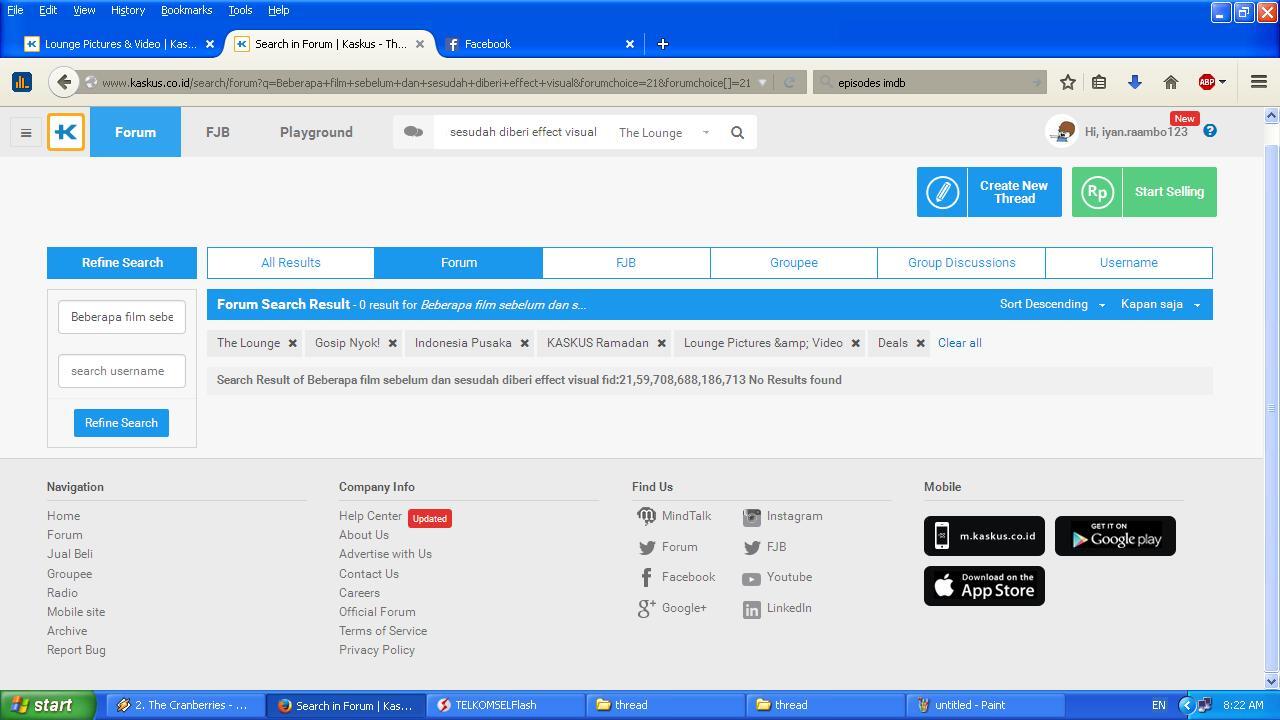The image size is (1280, 720).
Task: Click the Windows start button
Action: pos(48,705)
